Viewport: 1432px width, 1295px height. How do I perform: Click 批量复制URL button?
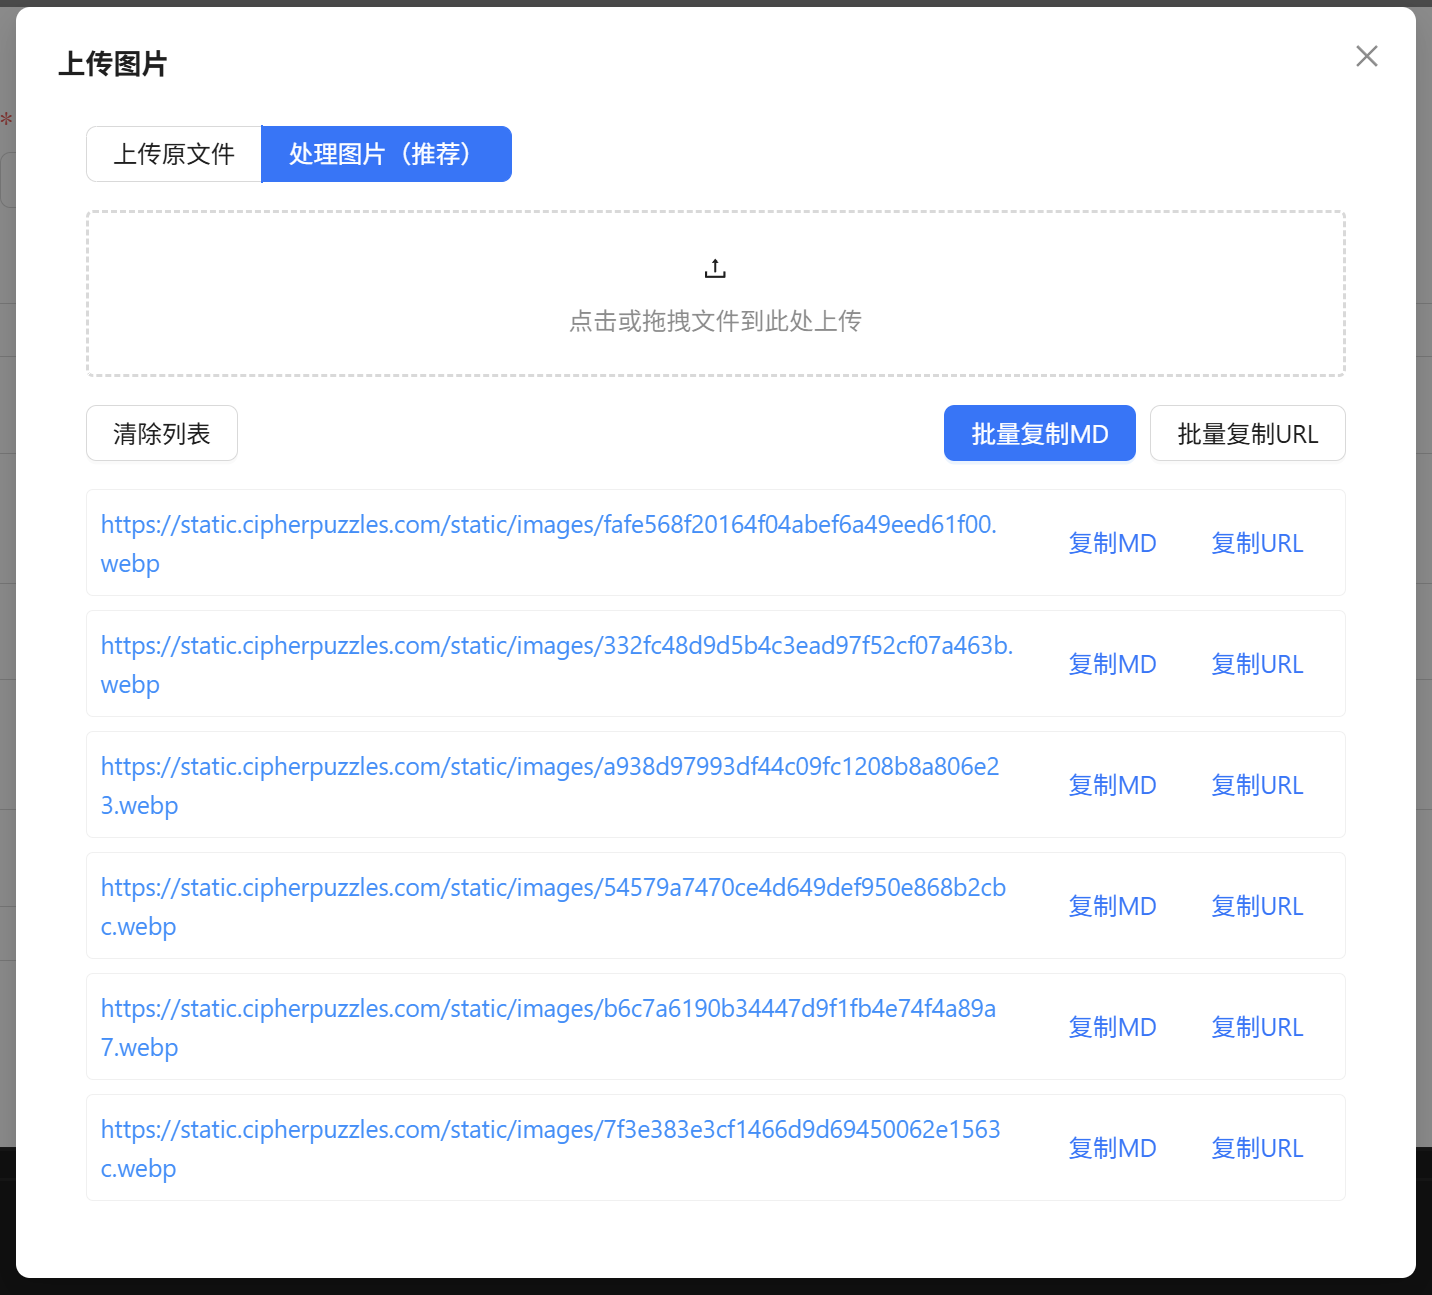(1247, 434)
